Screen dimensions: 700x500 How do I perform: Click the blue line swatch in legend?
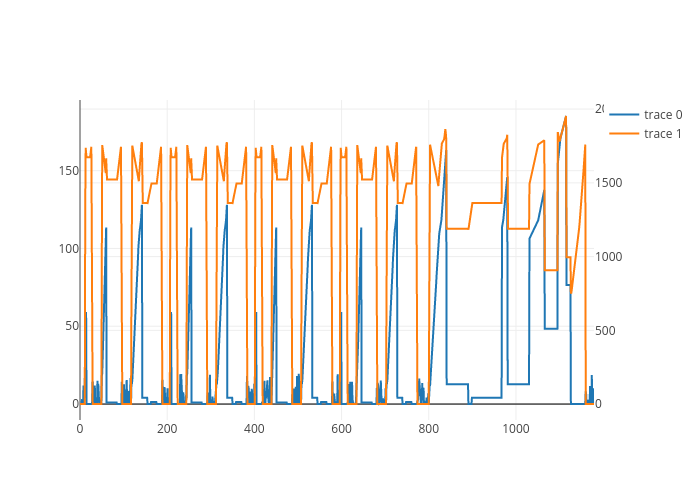(x=624, y=115)
